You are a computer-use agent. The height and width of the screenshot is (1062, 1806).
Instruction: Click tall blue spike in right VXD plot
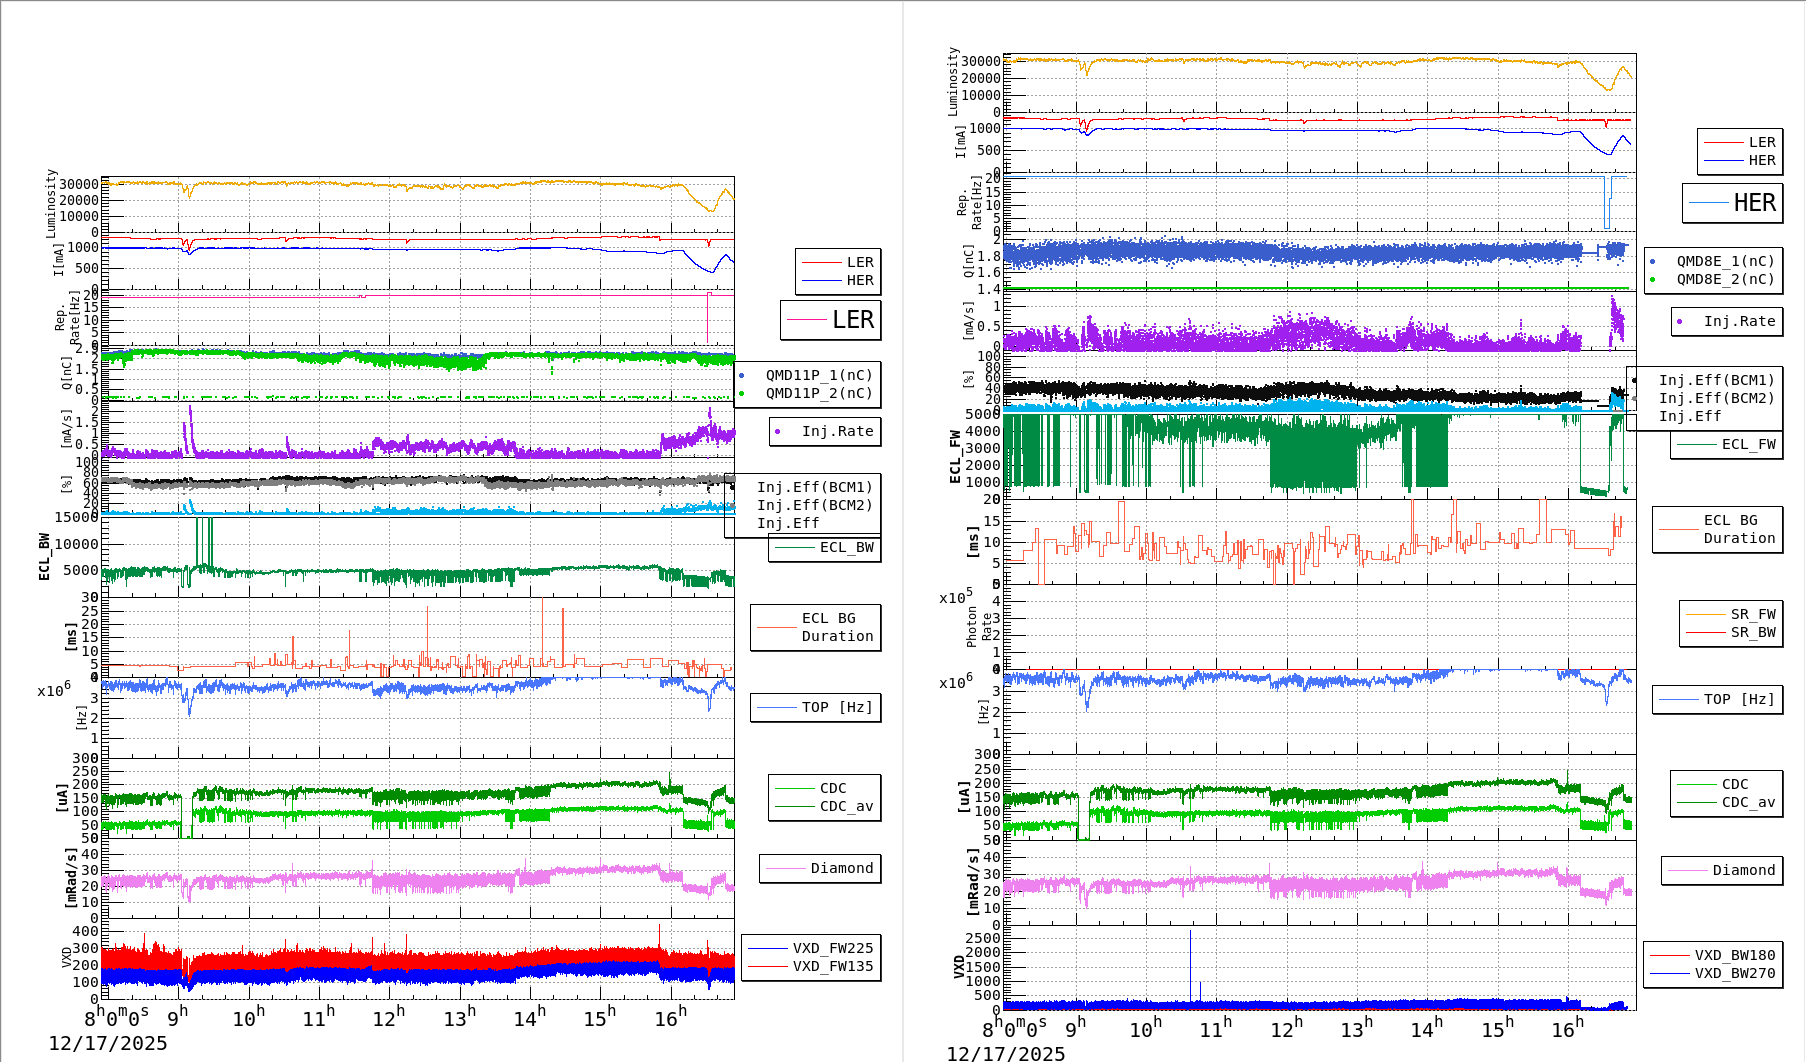[1190, 960]
